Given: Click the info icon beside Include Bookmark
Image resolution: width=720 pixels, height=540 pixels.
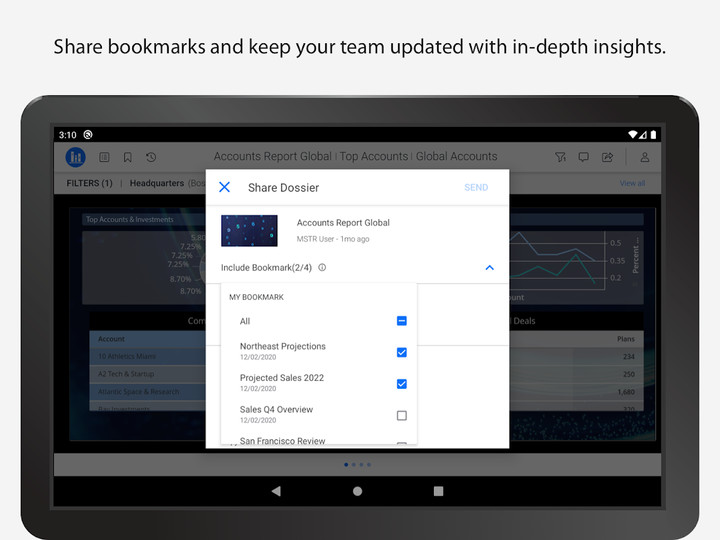Looking at the screenshot, I should (322, 267).
